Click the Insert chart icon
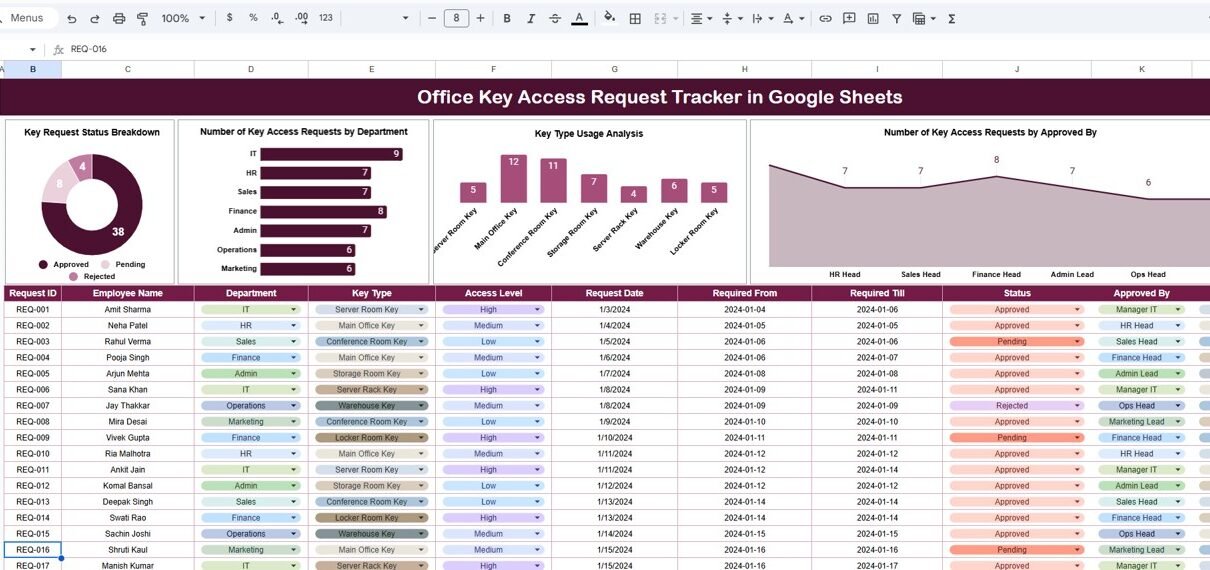Screen dimensions: 1210x570 tap(873, 18)
